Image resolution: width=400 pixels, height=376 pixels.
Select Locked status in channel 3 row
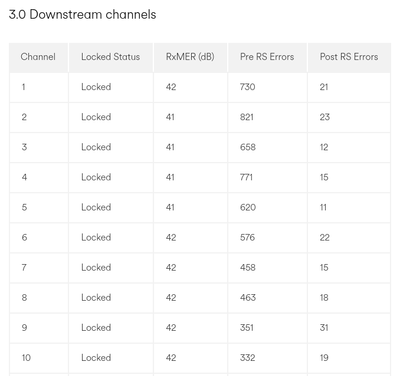[x=96, y=147]
